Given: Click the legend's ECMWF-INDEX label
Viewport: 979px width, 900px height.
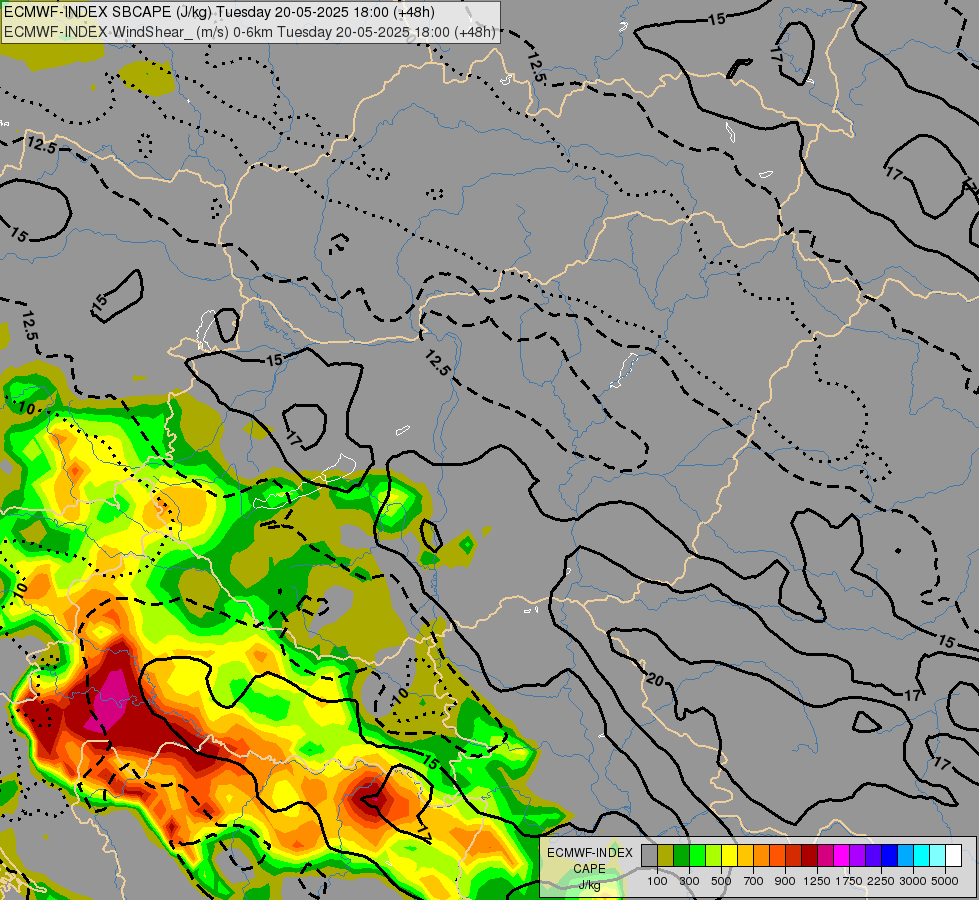Looking at the screenshot, I should point(590,853).
